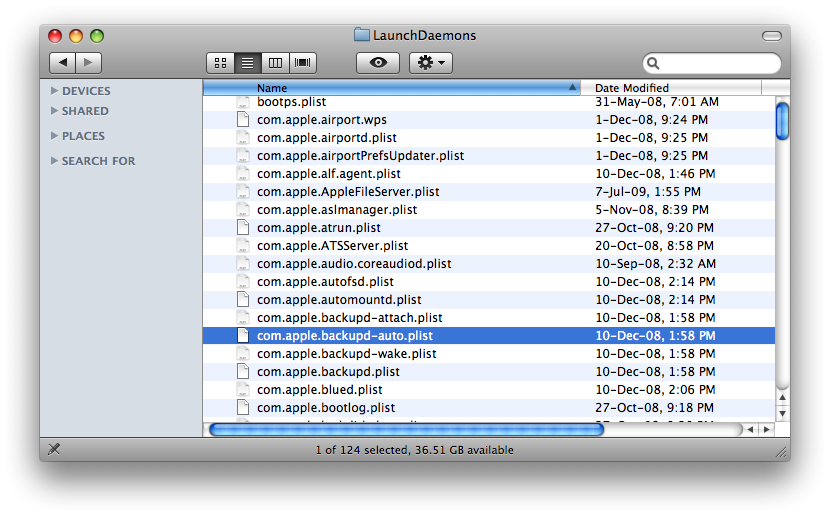Switch to list view

point(247,63)
